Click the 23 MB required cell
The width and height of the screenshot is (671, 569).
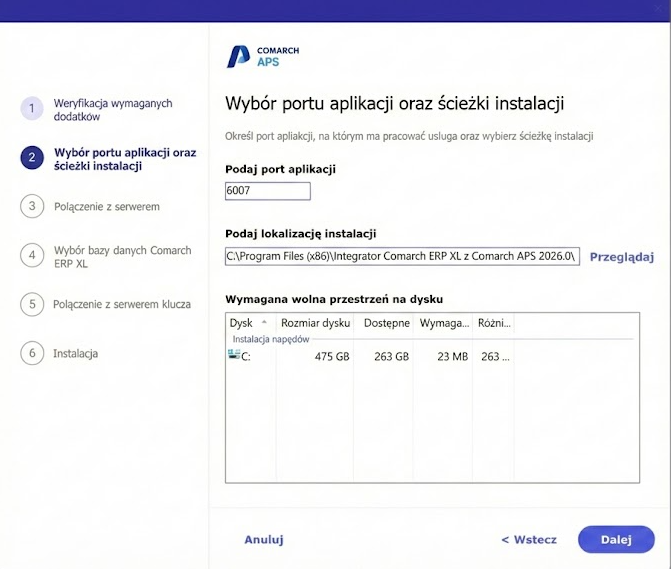452,356
